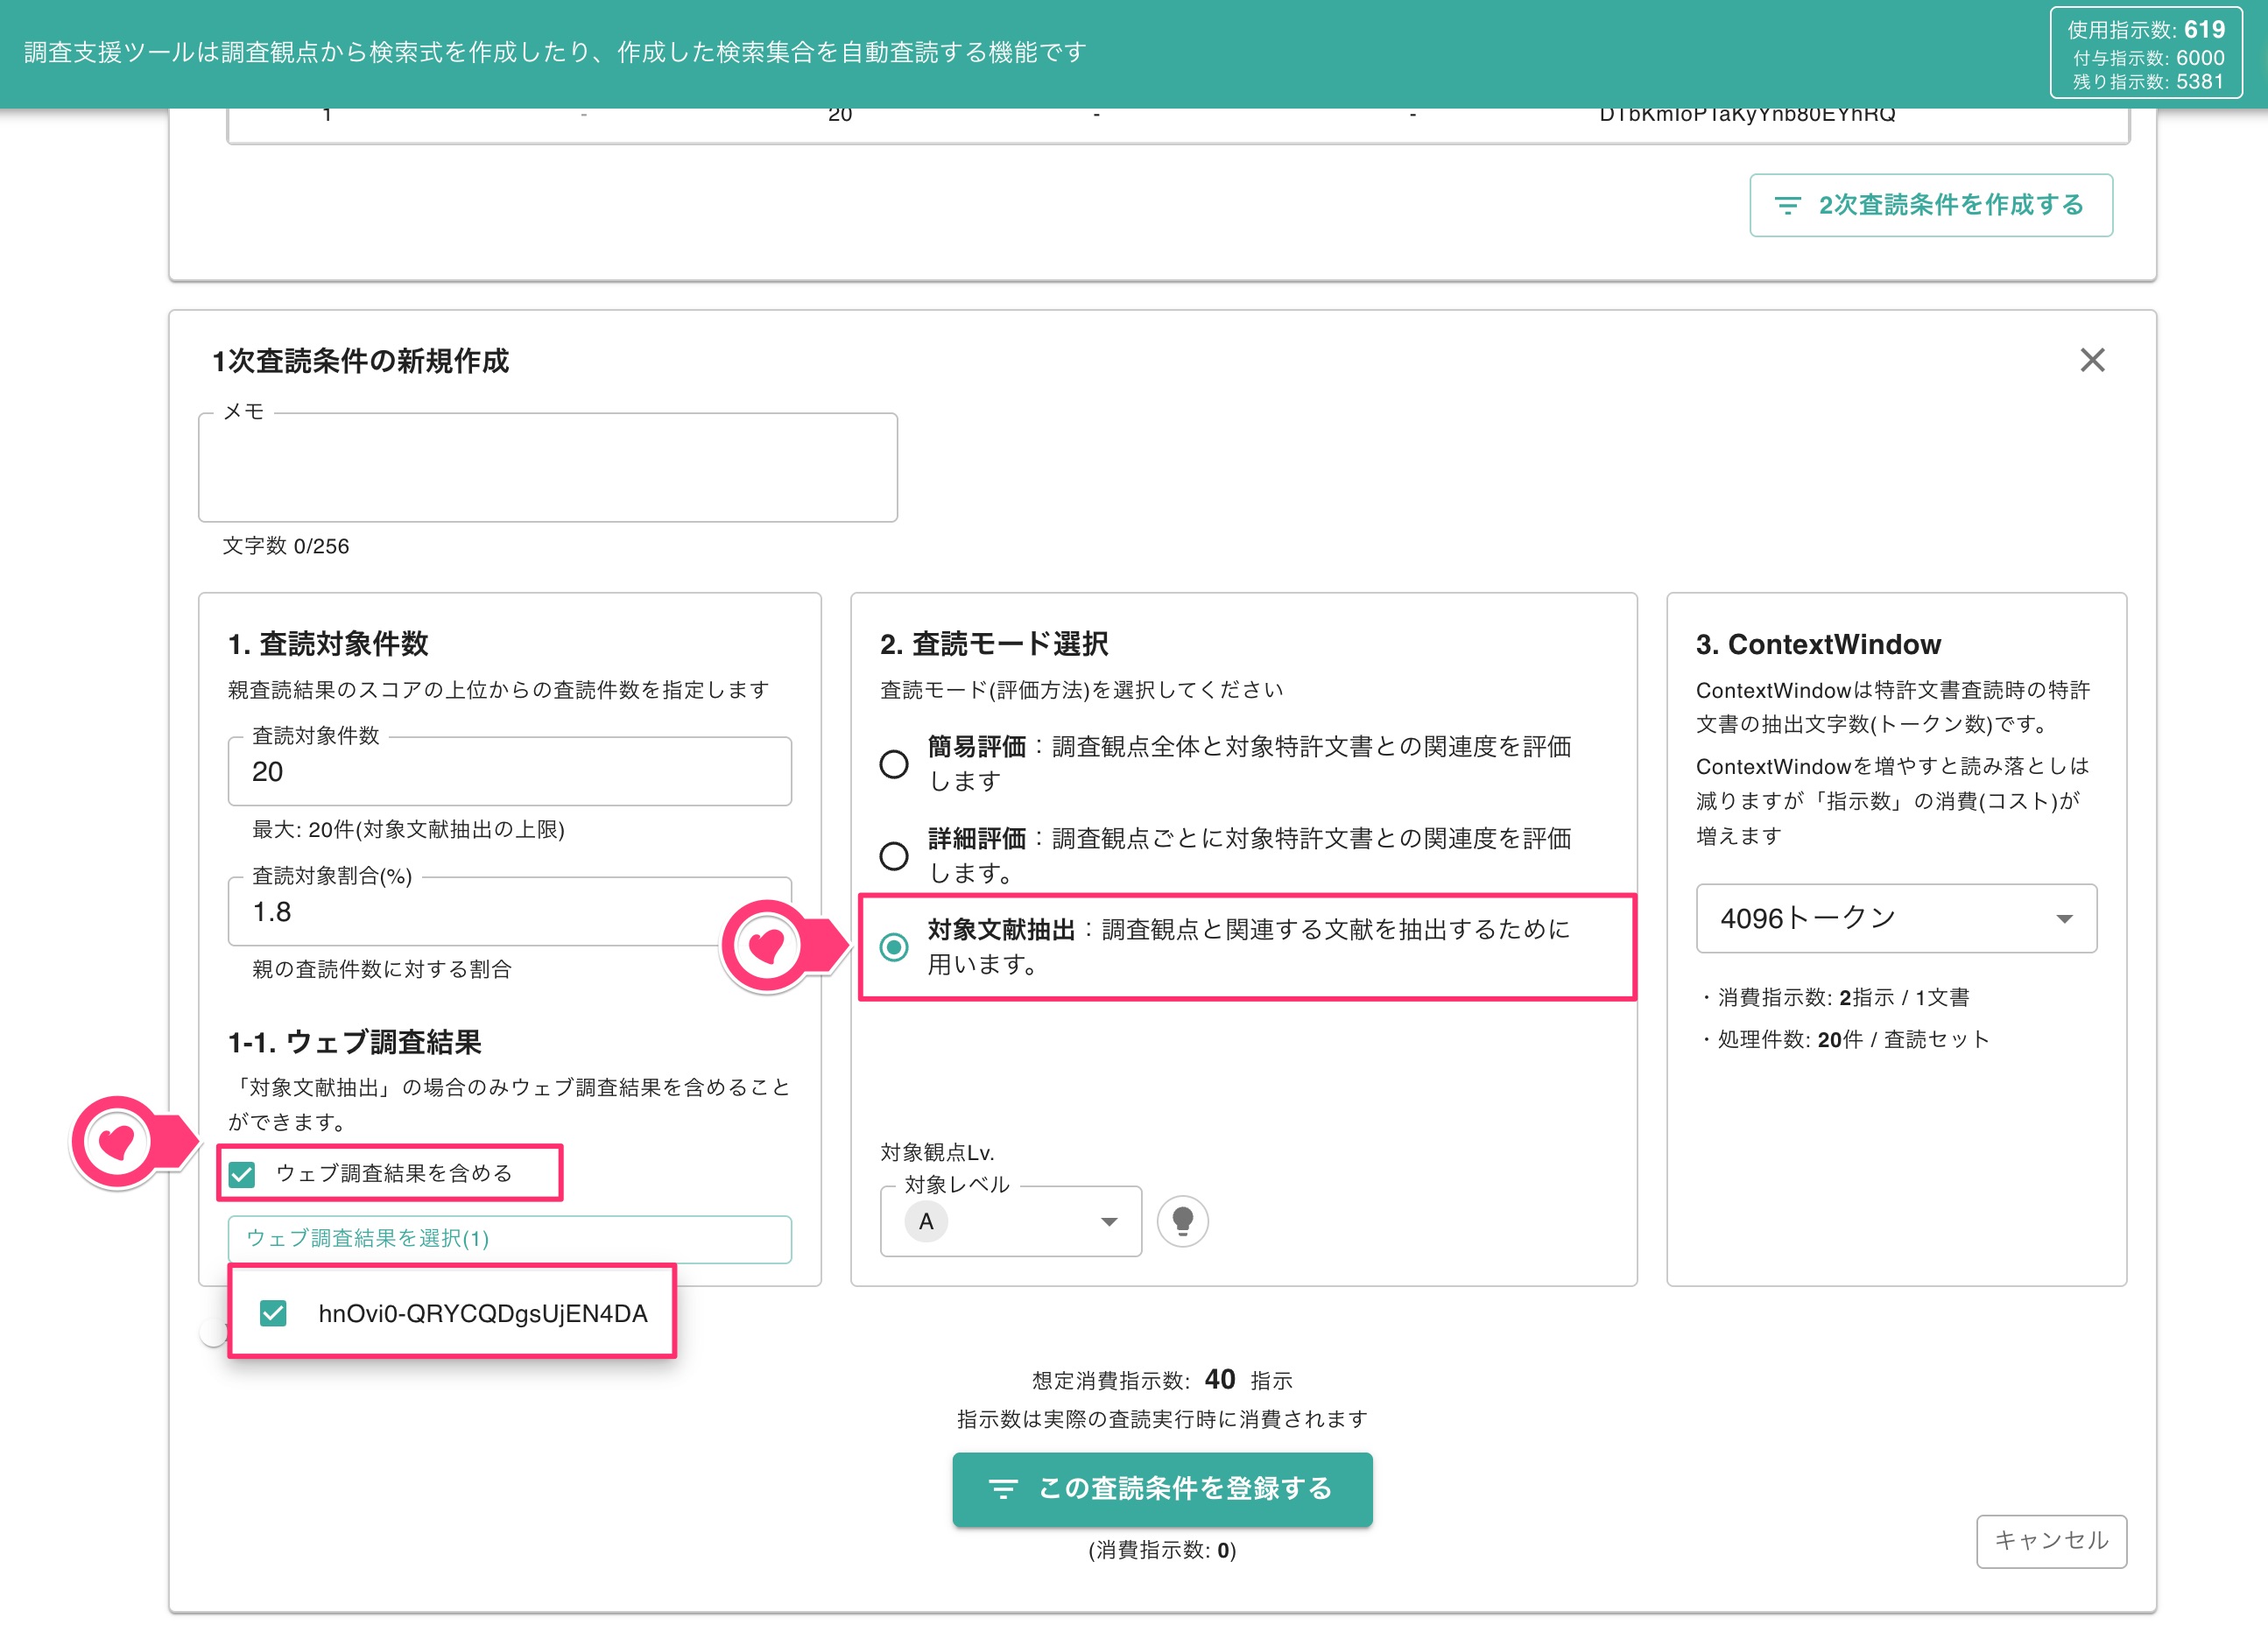Select the 対象文献抽出 radio button
Image resolution: width=2268 pixels, height=1625 pixels.
coord(894,947)
